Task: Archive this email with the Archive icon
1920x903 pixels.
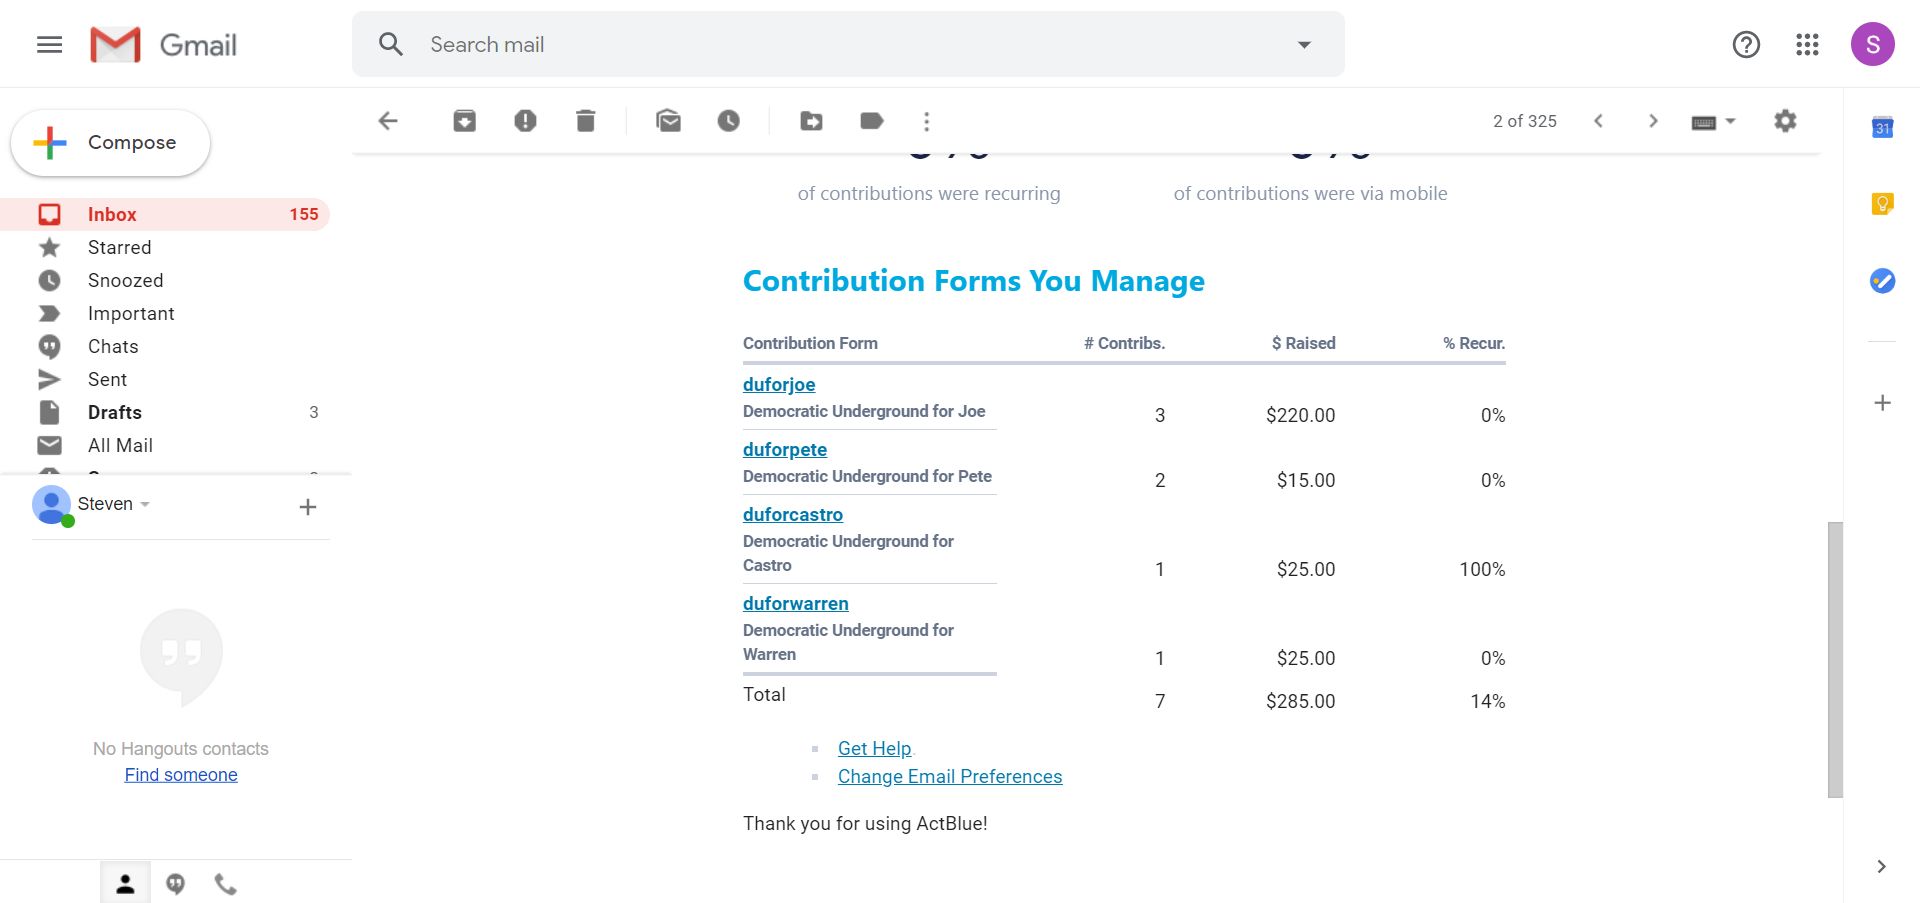Action: point(464,121)
